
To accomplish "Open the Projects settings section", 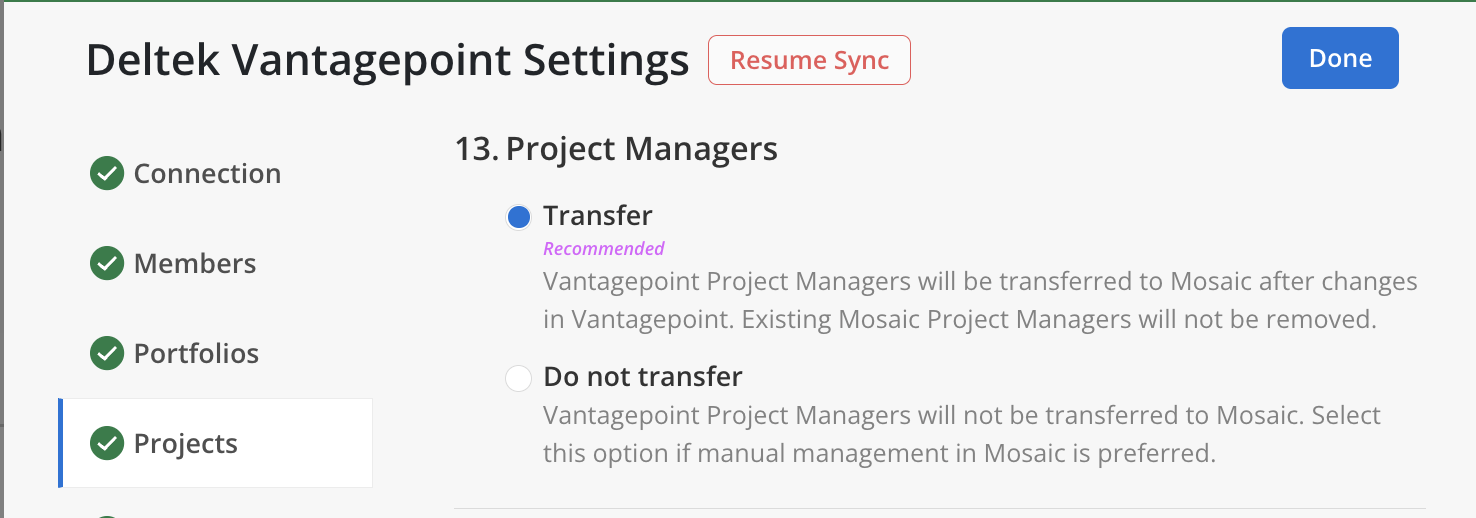I will click(186, 444).
